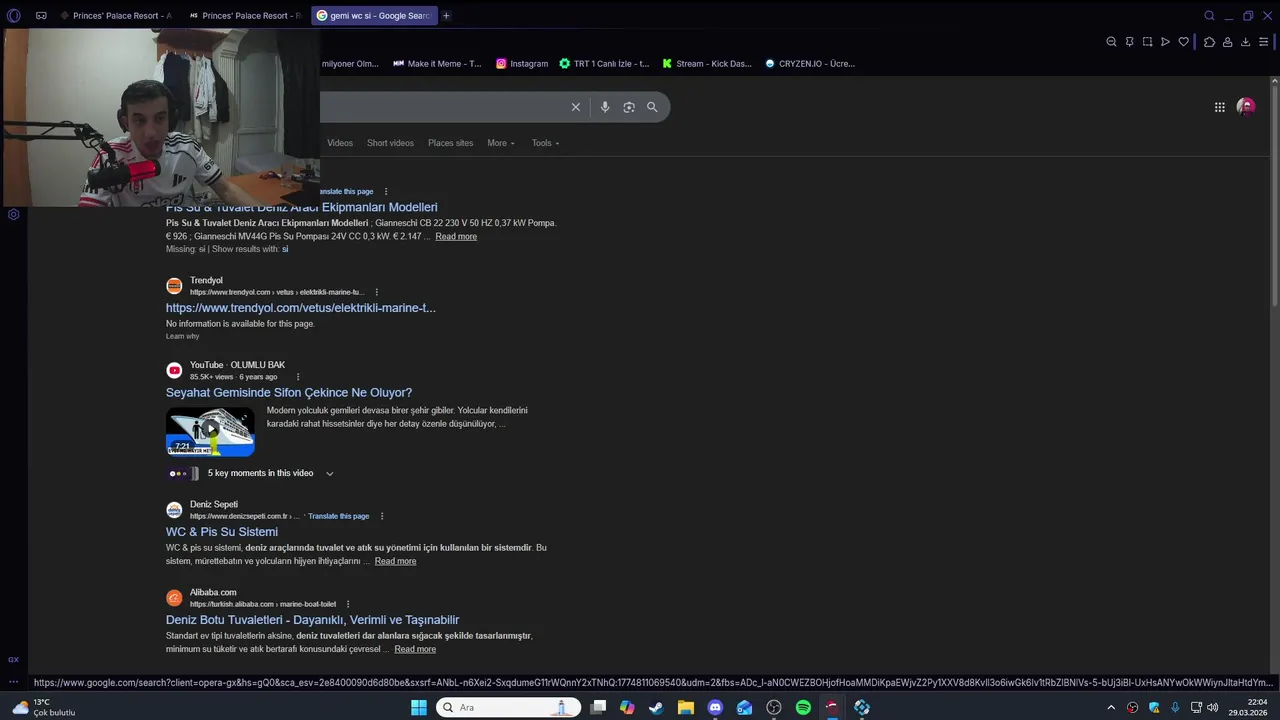Click Learn why under Trendyol result
The height and width of the screenshot is (720, 1280).
click(x=182, y=336)
